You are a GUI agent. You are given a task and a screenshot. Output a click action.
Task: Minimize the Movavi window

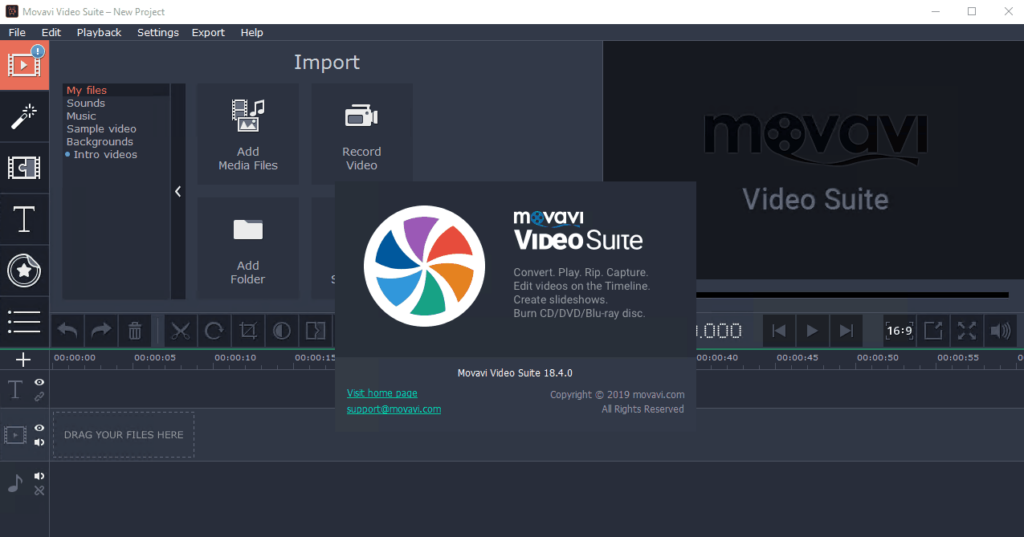[936, 12]
